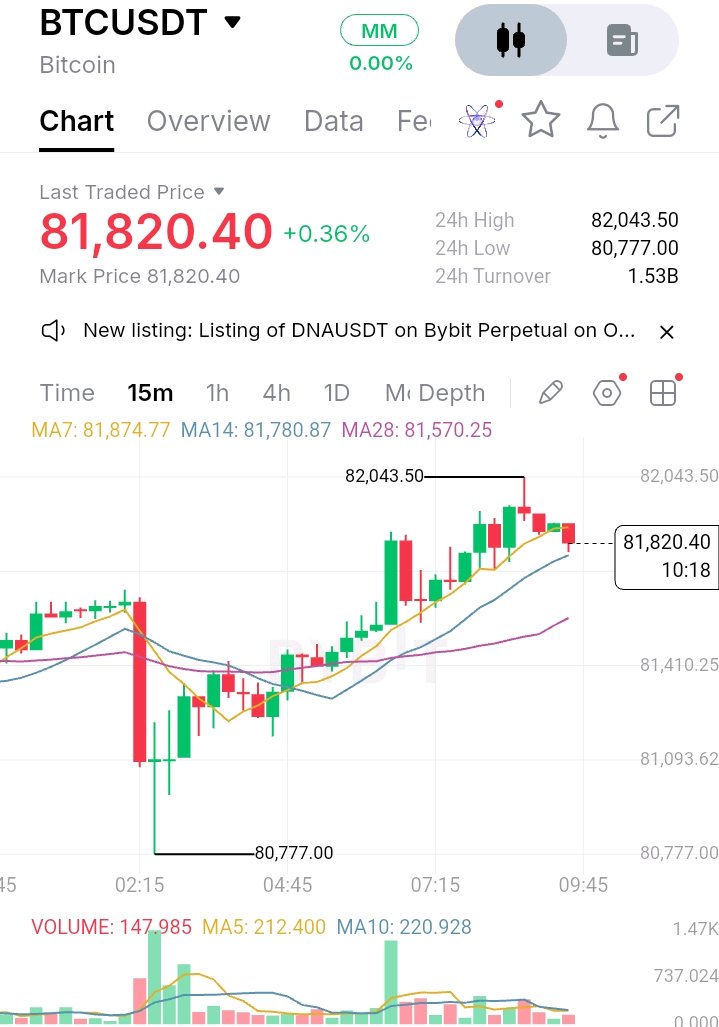Switch to the Depth chart

(x=452, y=393)
